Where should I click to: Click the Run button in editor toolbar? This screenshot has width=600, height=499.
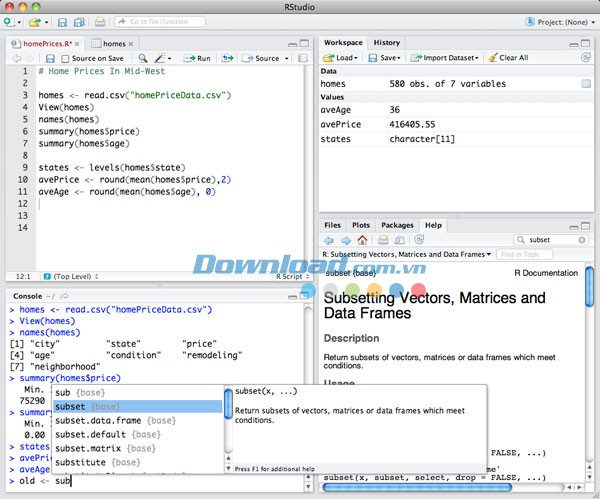click(x=197, y=59)
